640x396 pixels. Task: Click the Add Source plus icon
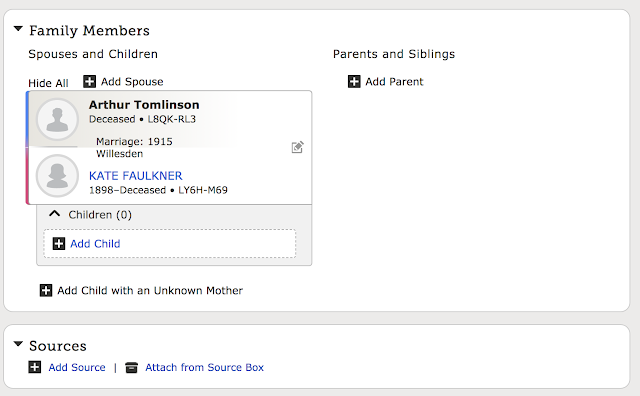point(35,367)
